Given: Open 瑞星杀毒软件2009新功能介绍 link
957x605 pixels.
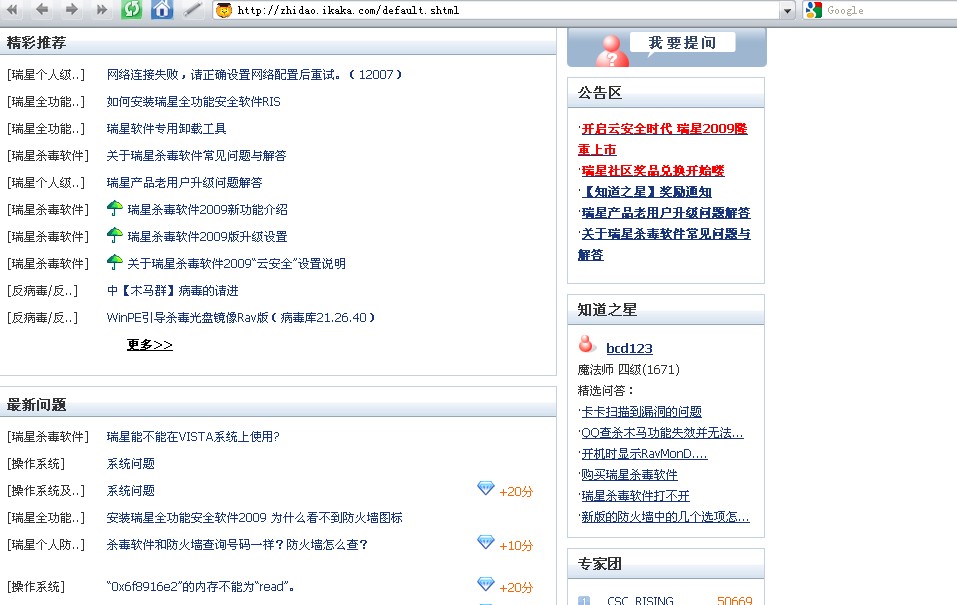Looking at the screenshot, I should tap(208, 209).
